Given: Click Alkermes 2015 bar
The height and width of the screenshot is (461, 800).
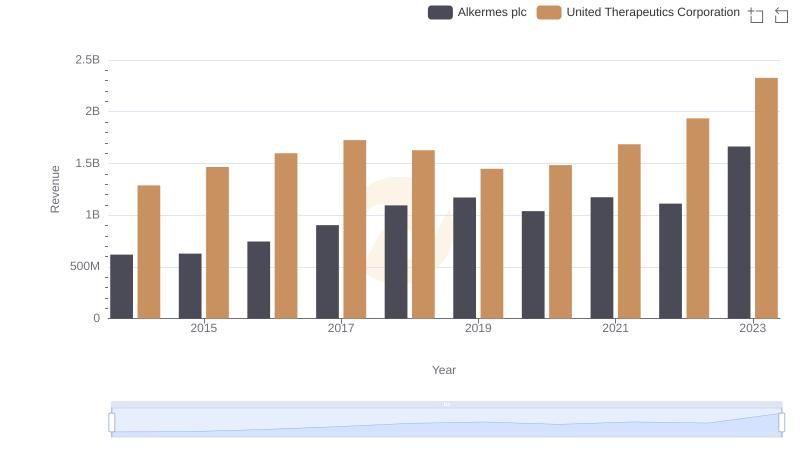Looking at the screenshot, I should 190,286.
